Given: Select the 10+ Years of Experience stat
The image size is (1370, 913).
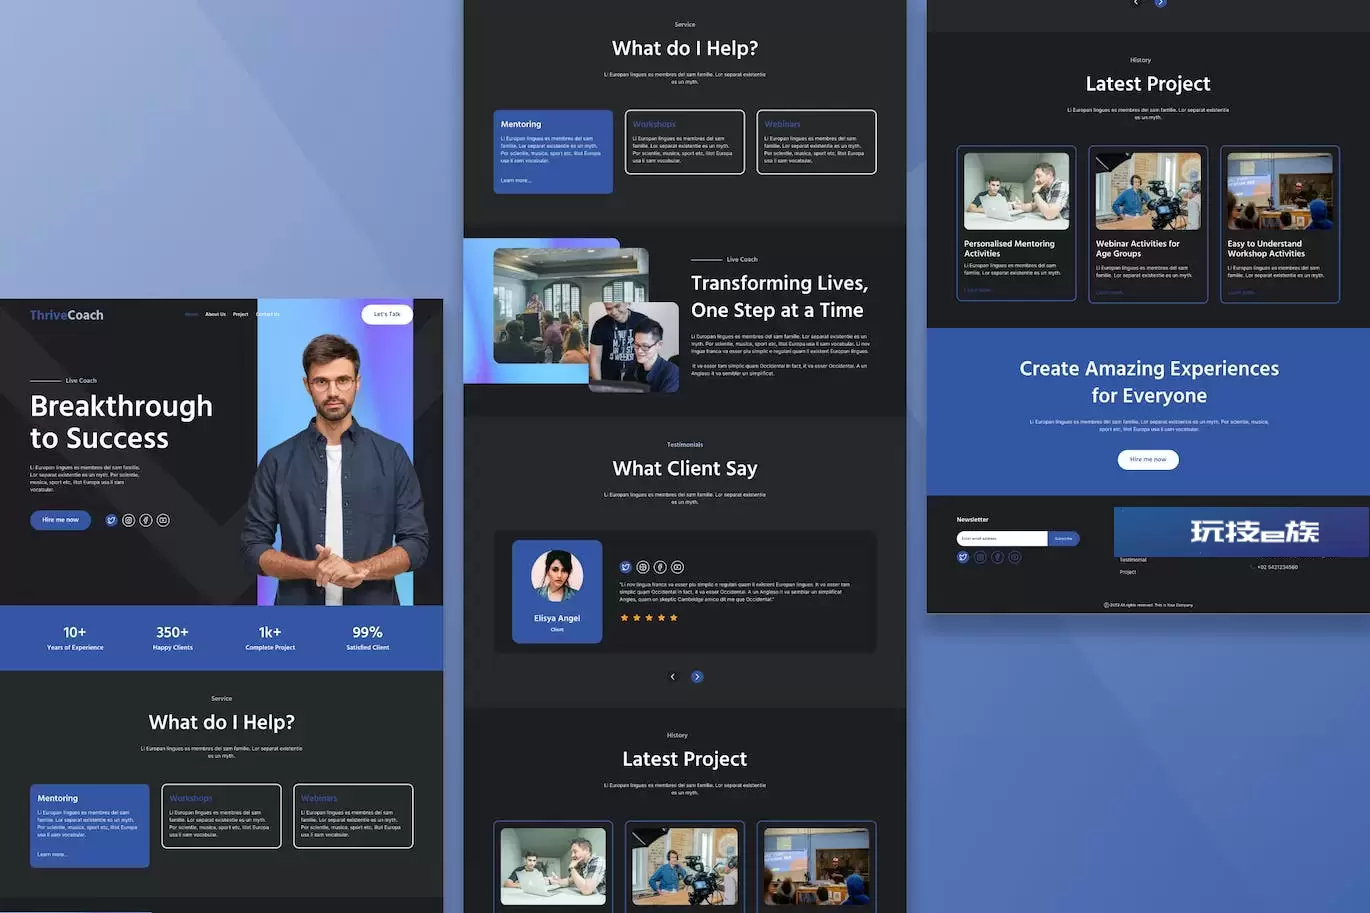Looking at the screenshot, I should (75, 638).
